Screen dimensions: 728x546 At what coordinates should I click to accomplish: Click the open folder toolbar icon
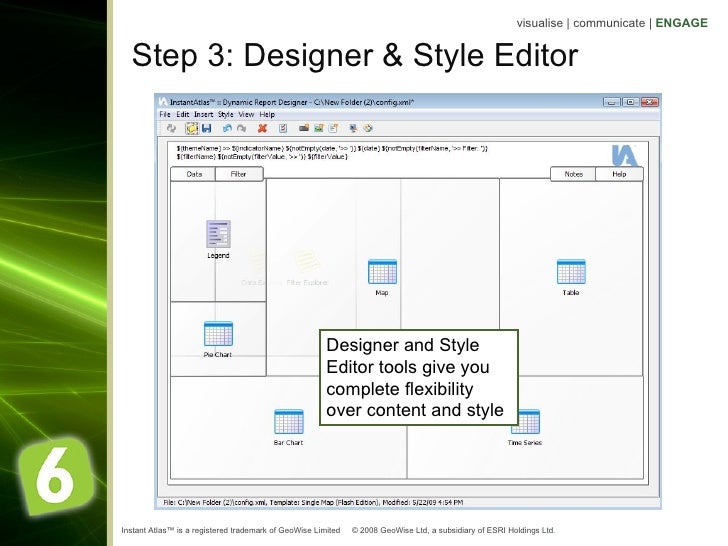point(192,129)
